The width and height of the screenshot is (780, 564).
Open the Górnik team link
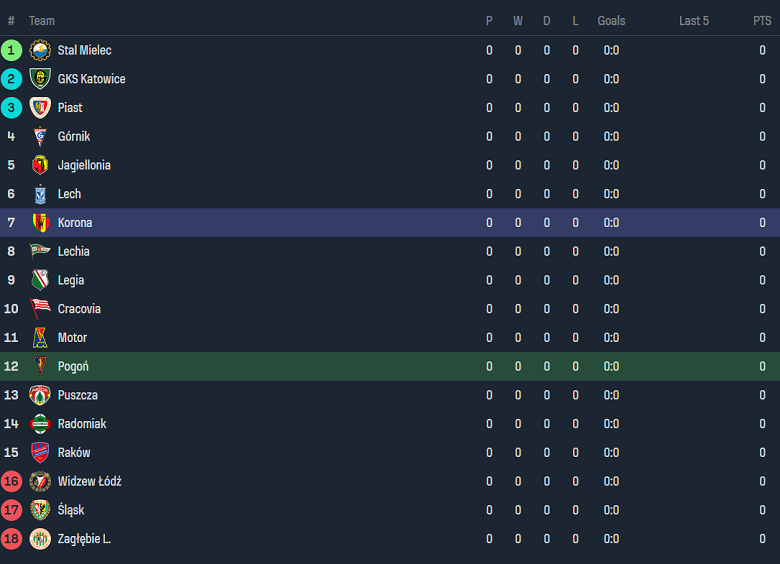pyautogui.click(x=74, y=137)
